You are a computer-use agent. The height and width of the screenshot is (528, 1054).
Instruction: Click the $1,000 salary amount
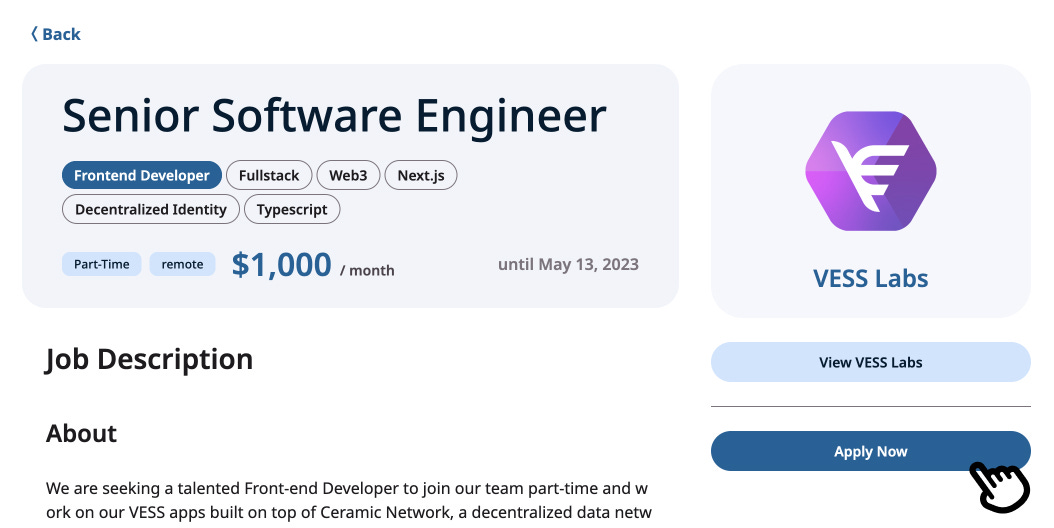[x=282, y=264]
